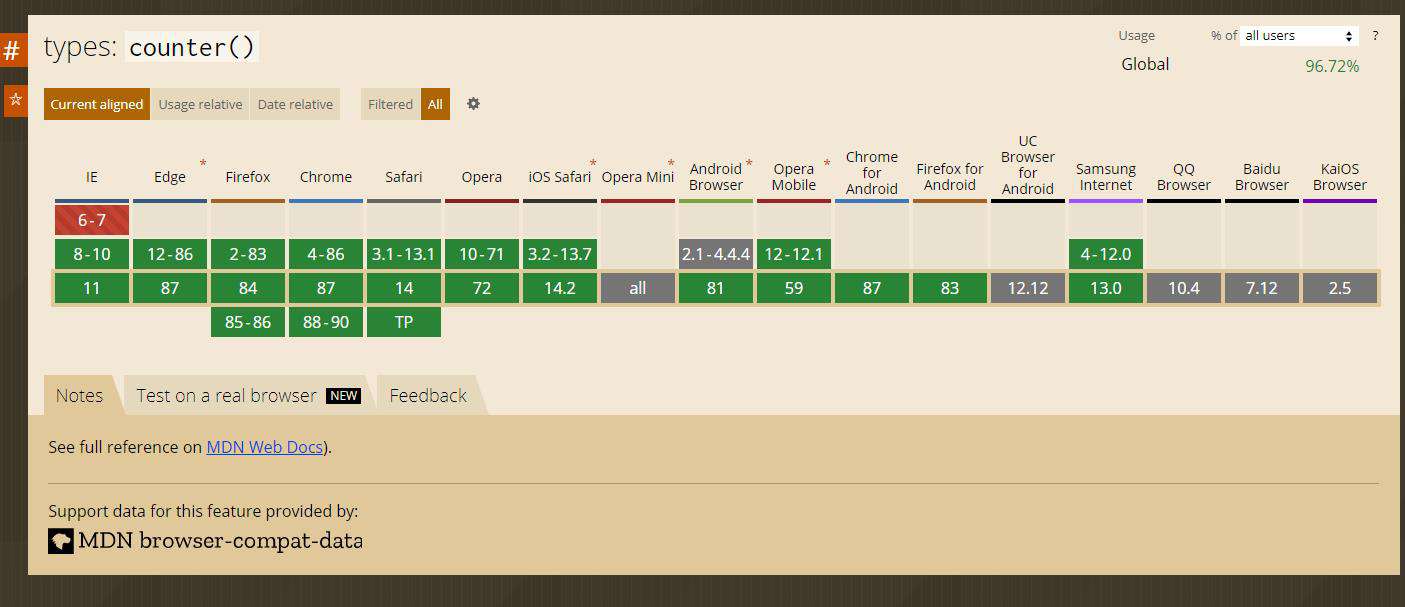Select Current aligned view
The height and width of the screenshot is (607, 1405).
pyautogui.click(x=97, y=104)
